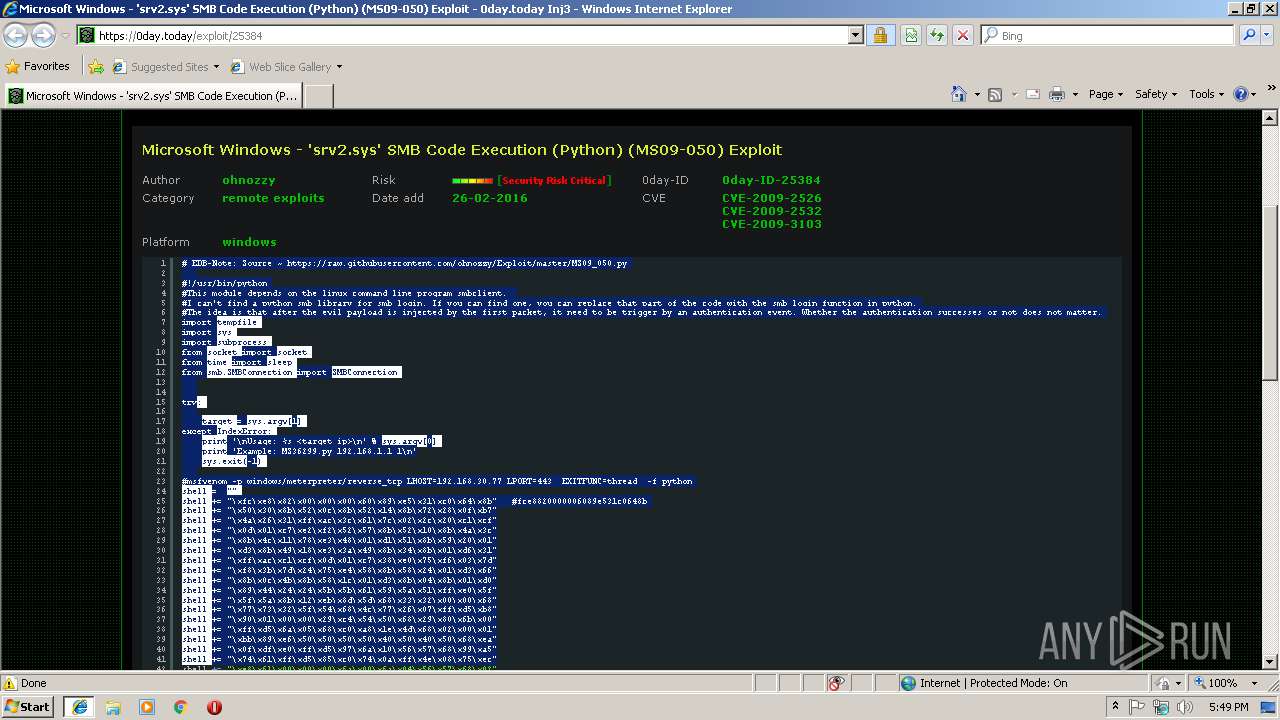Open the Tools menu
This screenshot has width=1280, height=720.
point(1206,94)
